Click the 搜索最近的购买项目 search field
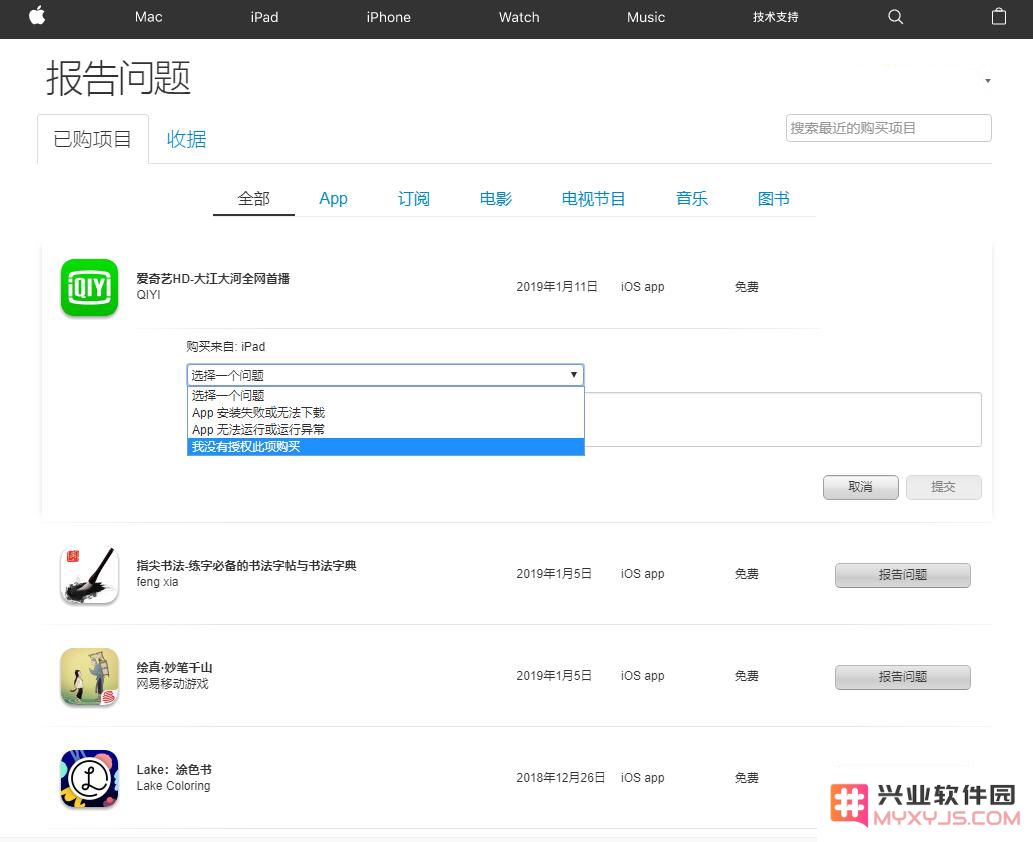Image resolution: width=1033 pixels, height=842 pixels. [x=888, y=128]
